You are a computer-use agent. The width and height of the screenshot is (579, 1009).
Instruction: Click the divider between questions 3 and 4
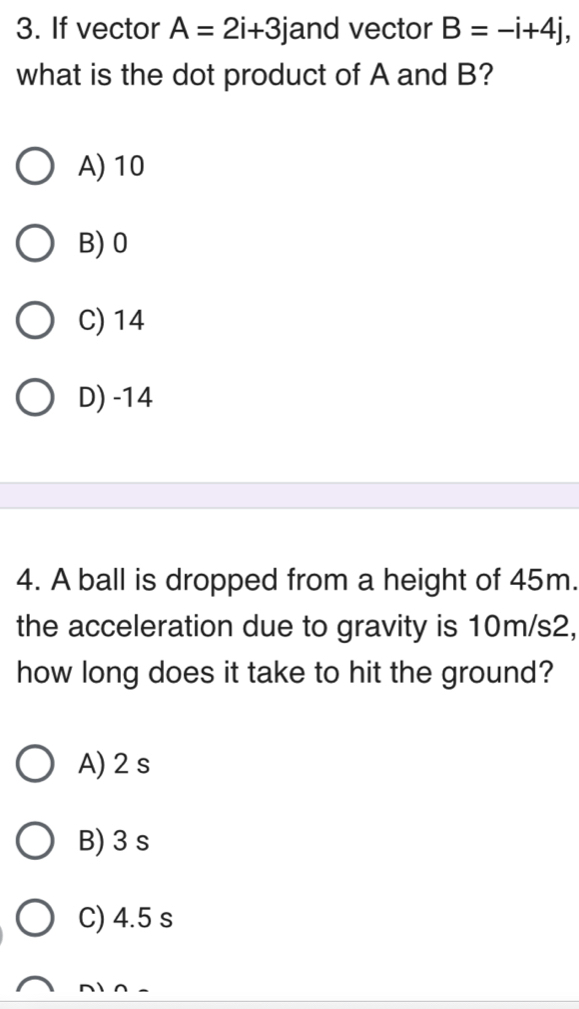point(290,492)
